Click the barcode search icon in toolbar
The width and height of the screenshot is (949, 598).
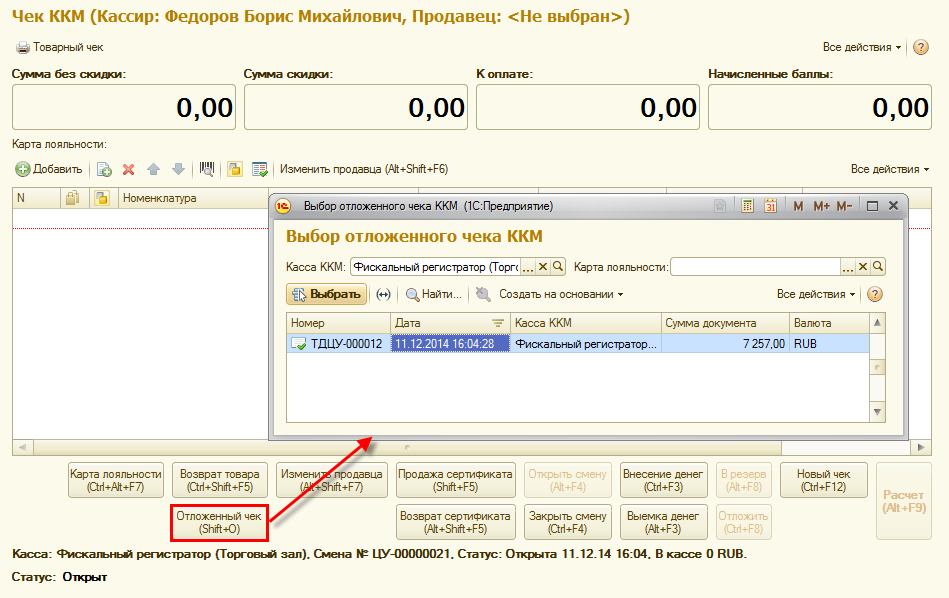(208, 169)
